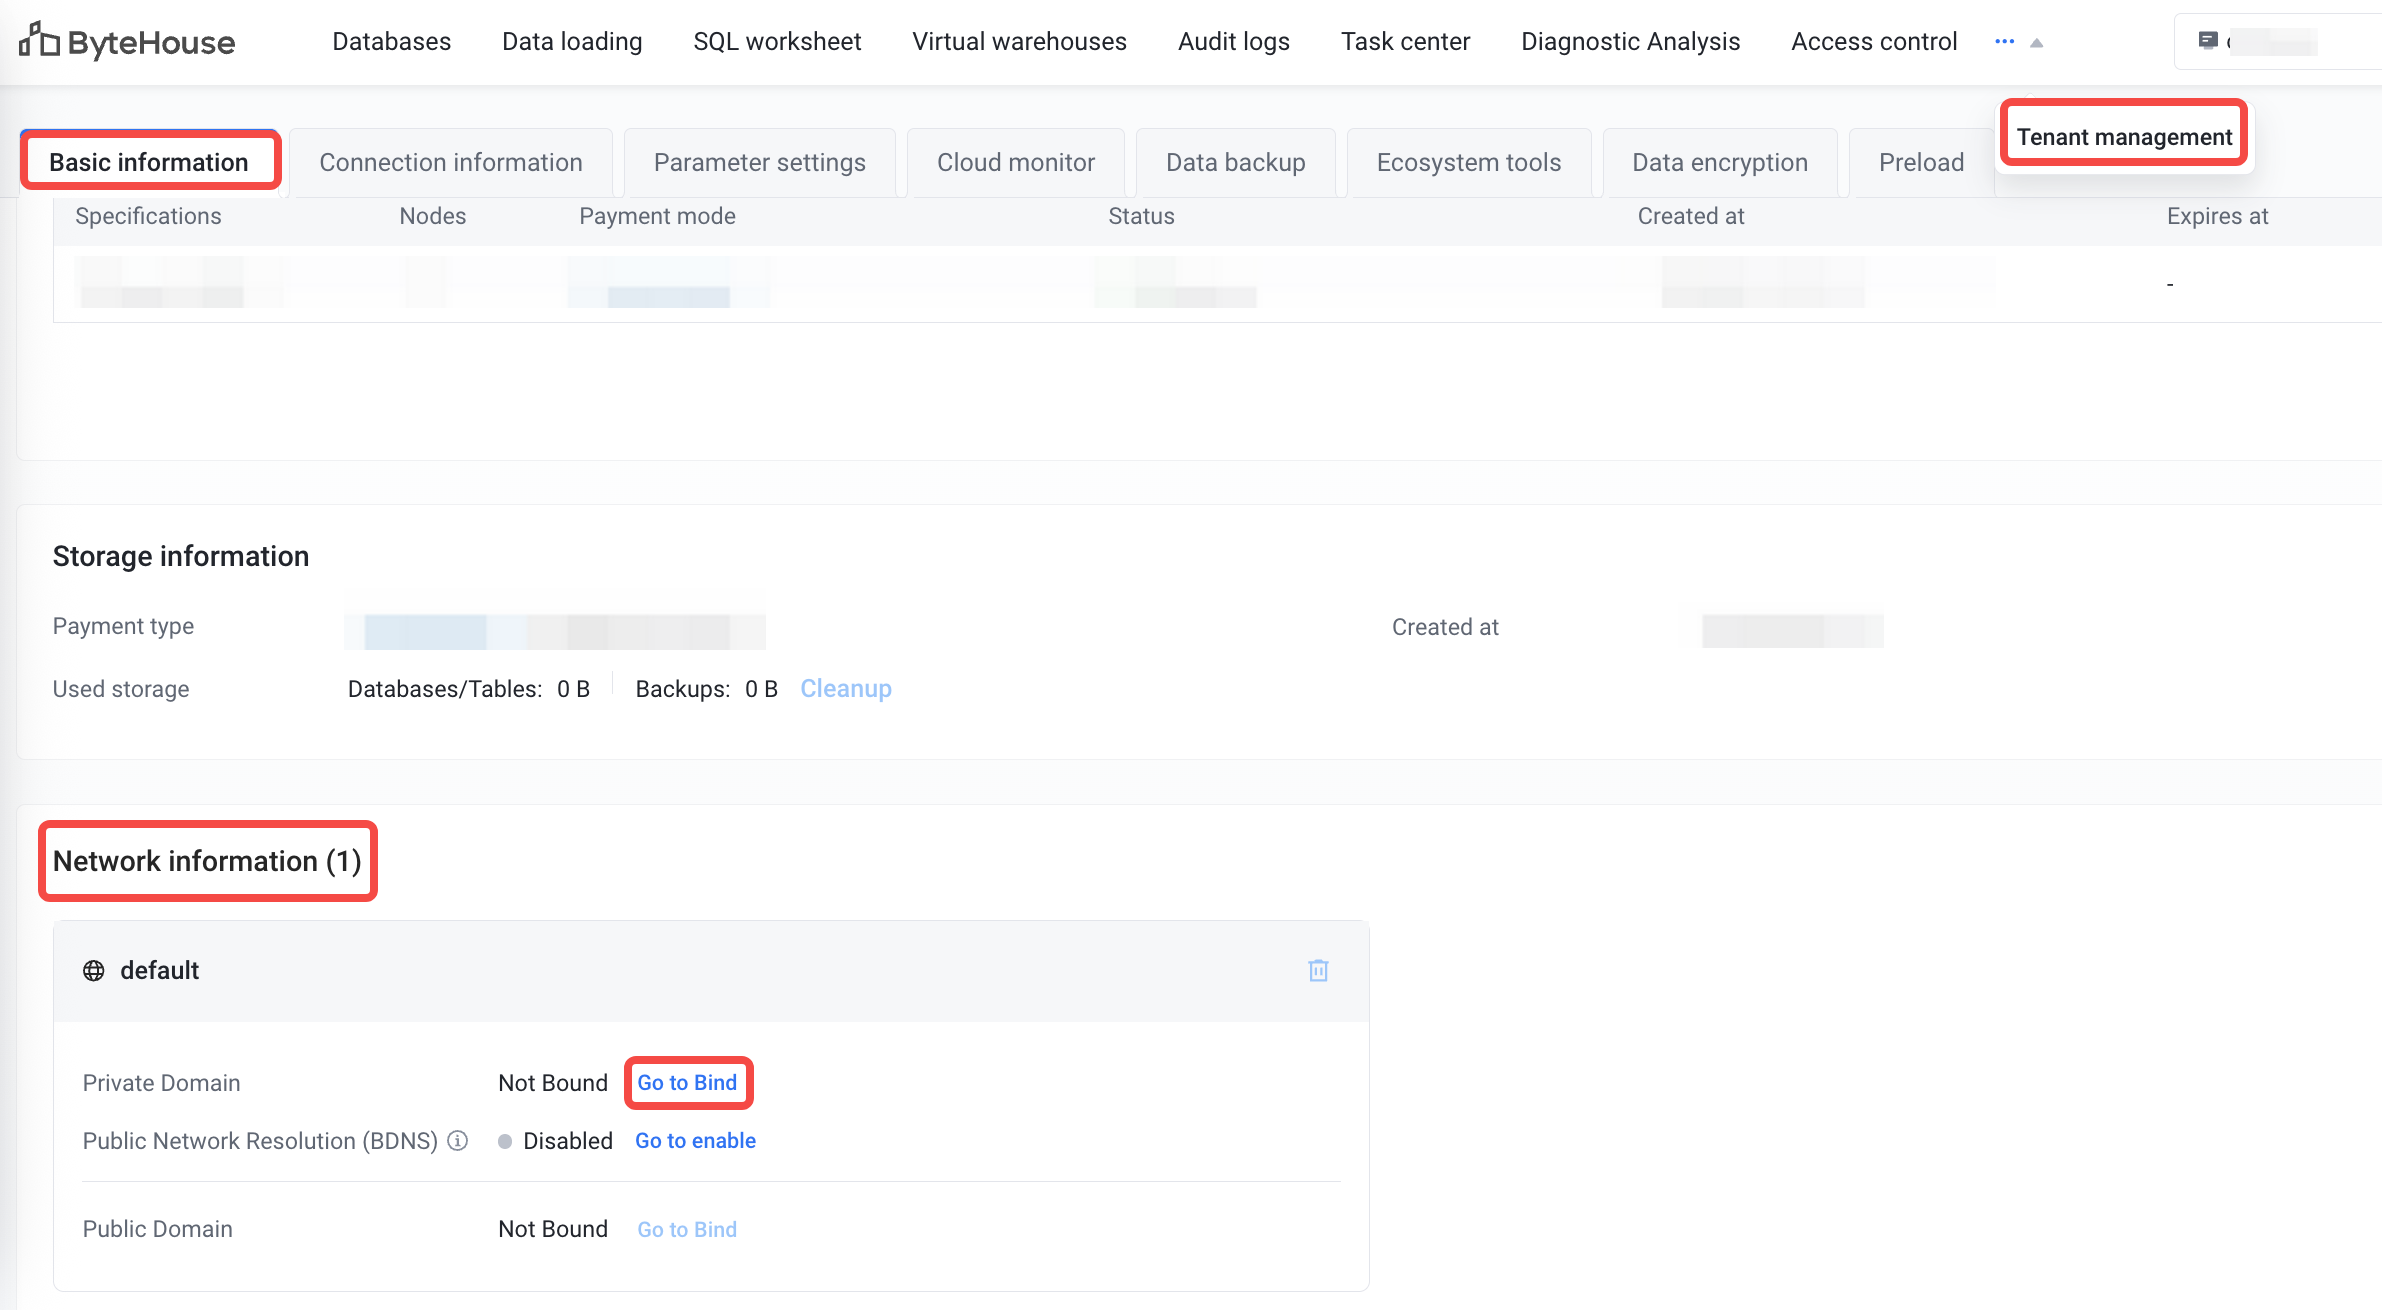Select Tenant management from the dropdown
The image size is (2382, 1310).
click(x=2123, y=137)
